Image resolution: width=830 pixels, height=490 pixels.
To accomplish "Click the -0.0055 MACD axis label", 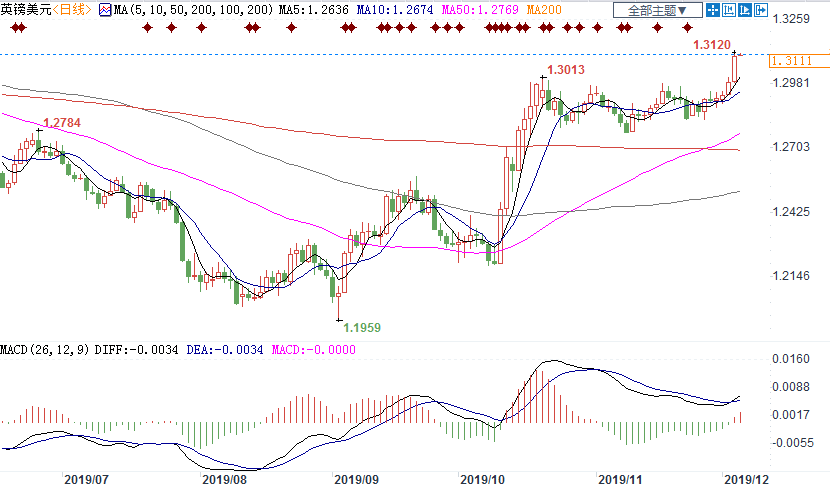I will tap(791, 443).
